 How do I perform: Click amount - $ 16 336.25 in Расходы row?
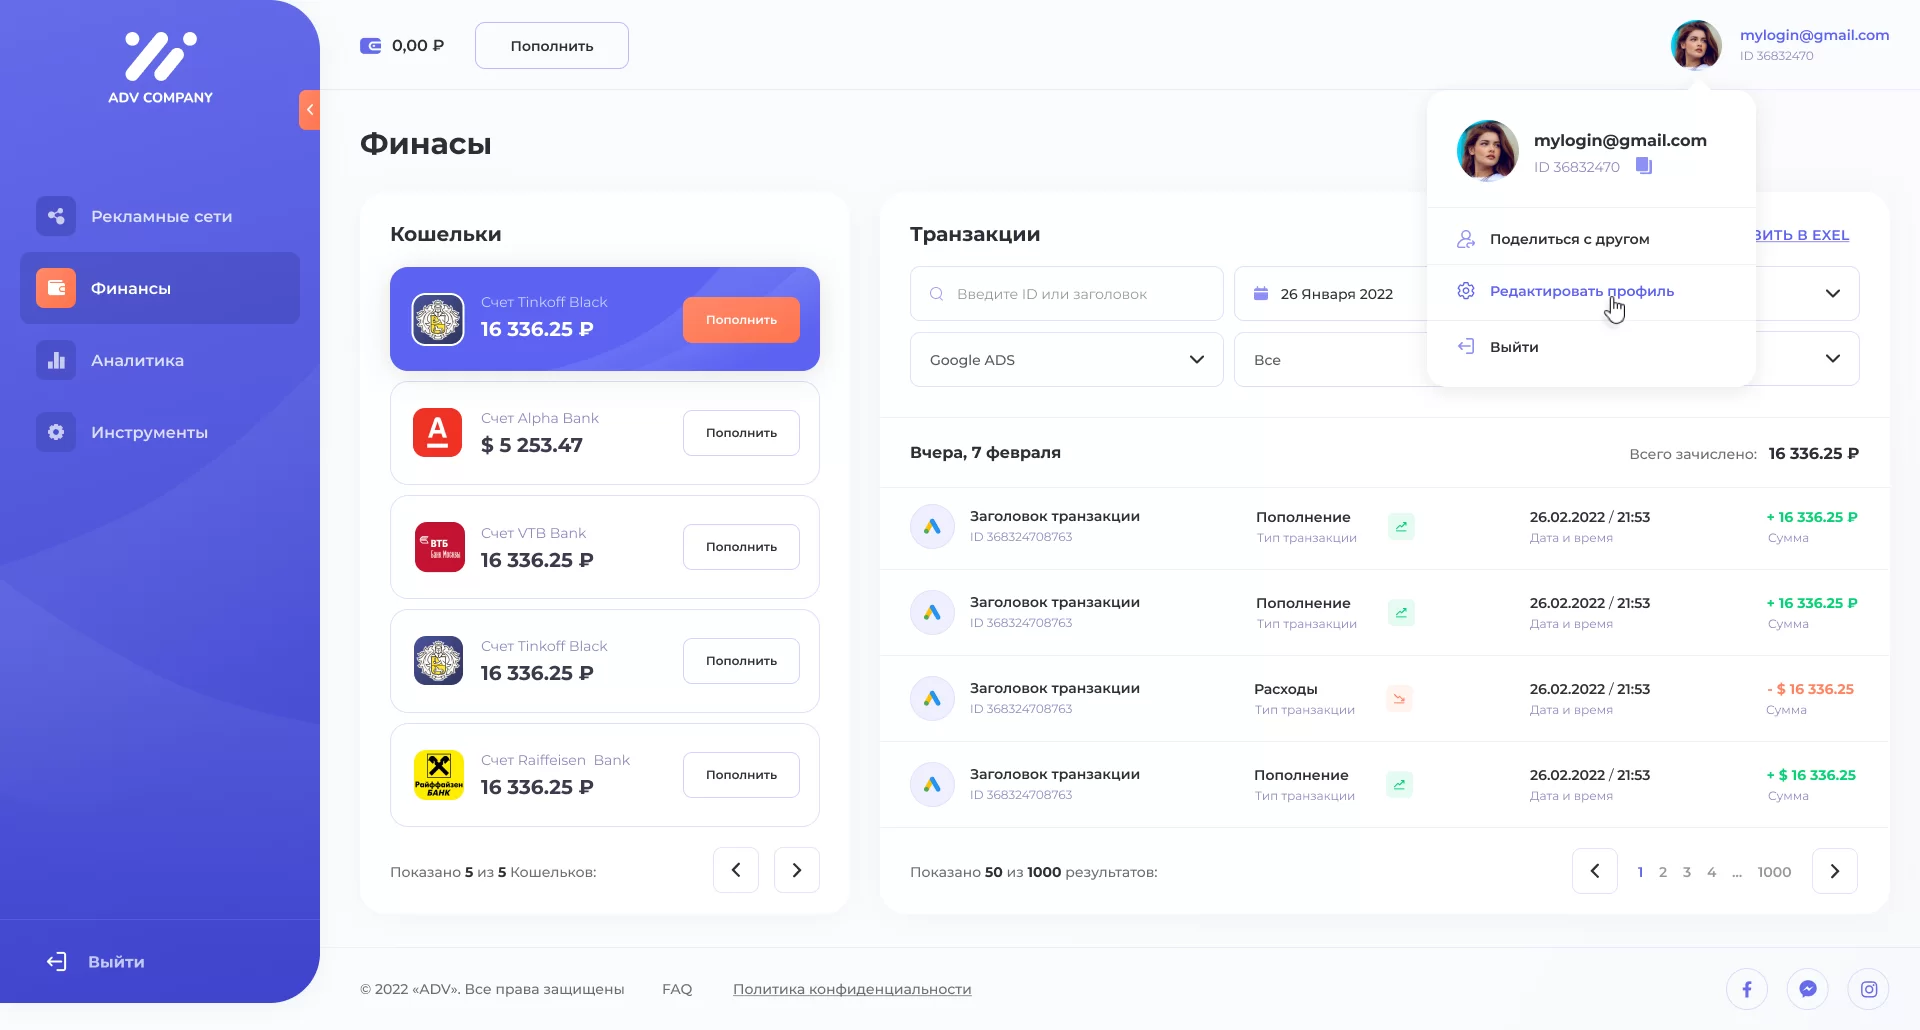[x=1810, y=689]
